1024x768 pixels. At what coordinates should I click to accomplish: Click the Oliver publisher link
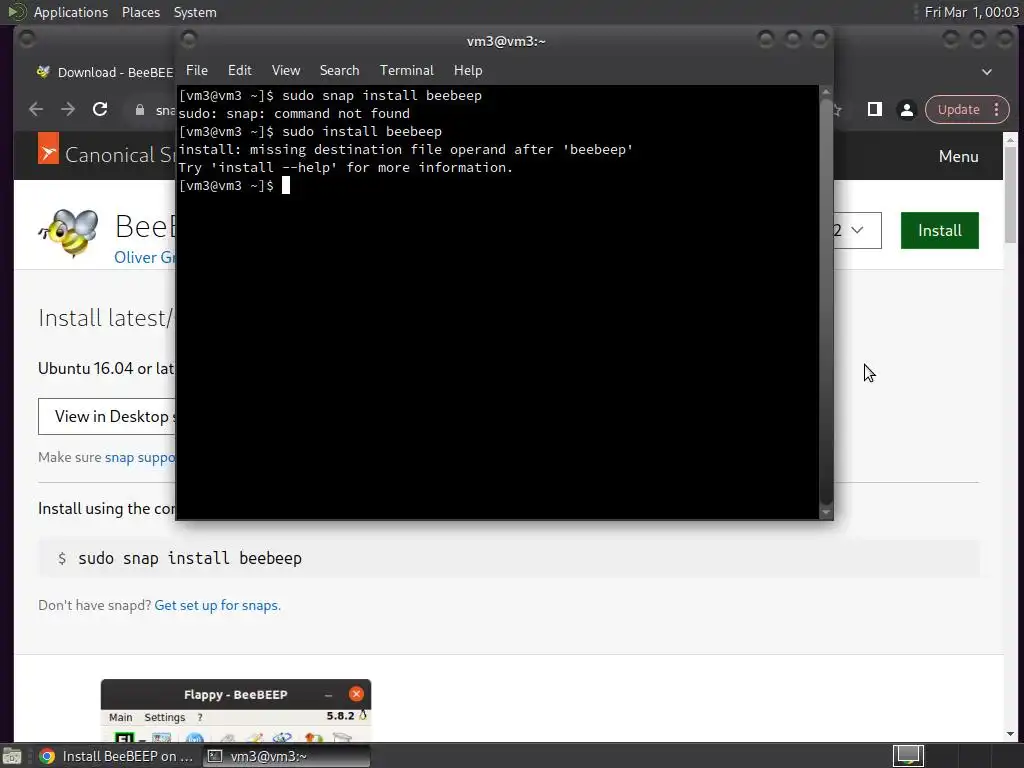pyautogui.click(x=144, y=257)
